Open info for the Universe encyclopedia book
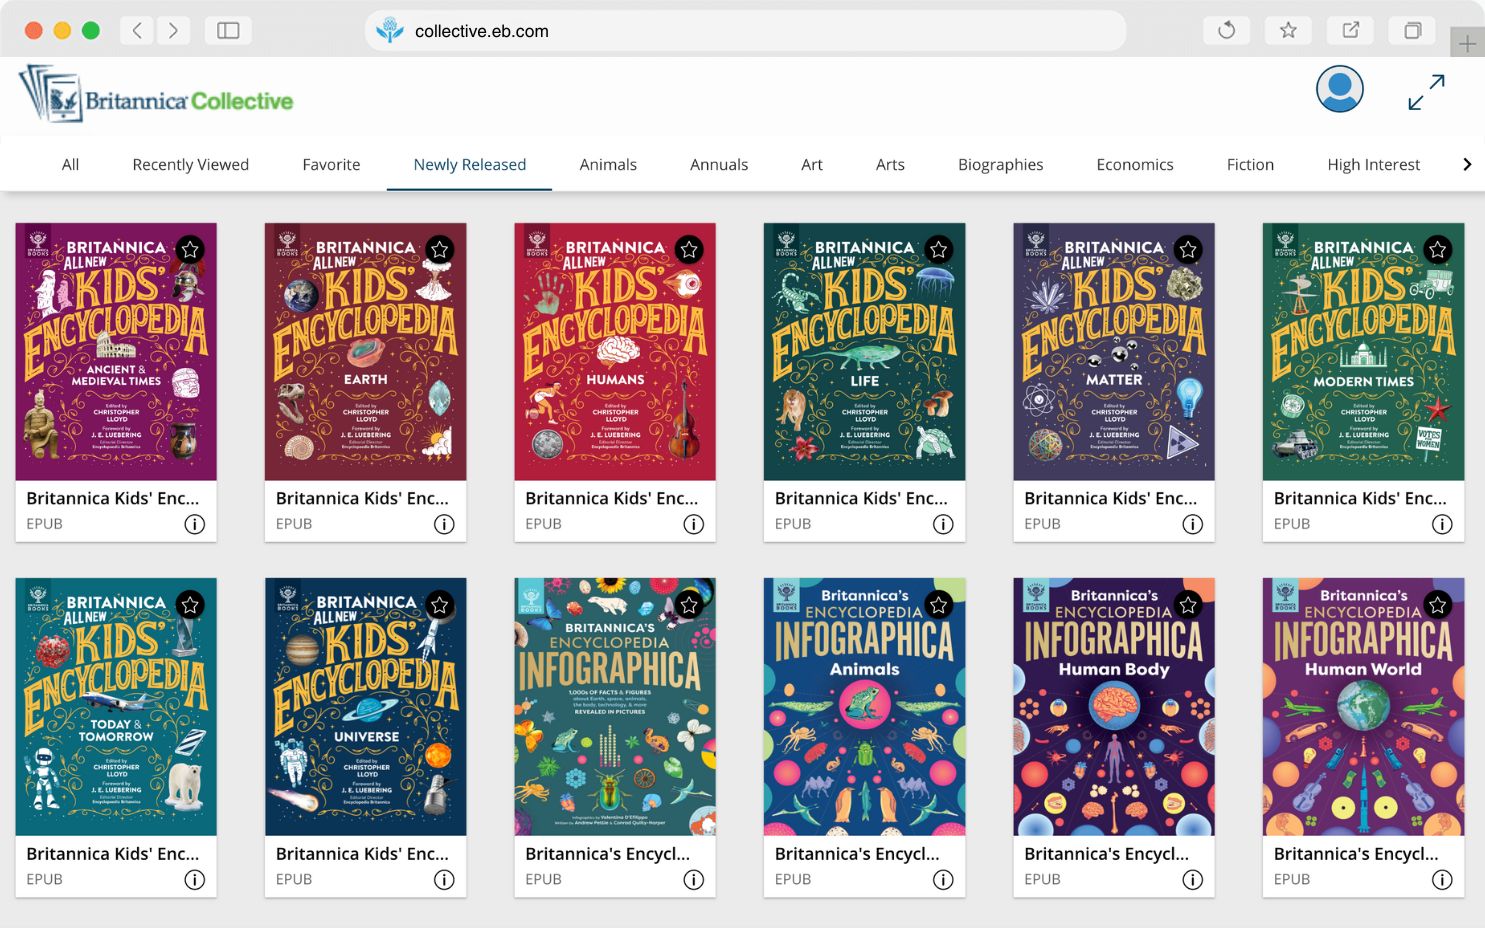Screen dimensions: 1485x928 point(444,880)
